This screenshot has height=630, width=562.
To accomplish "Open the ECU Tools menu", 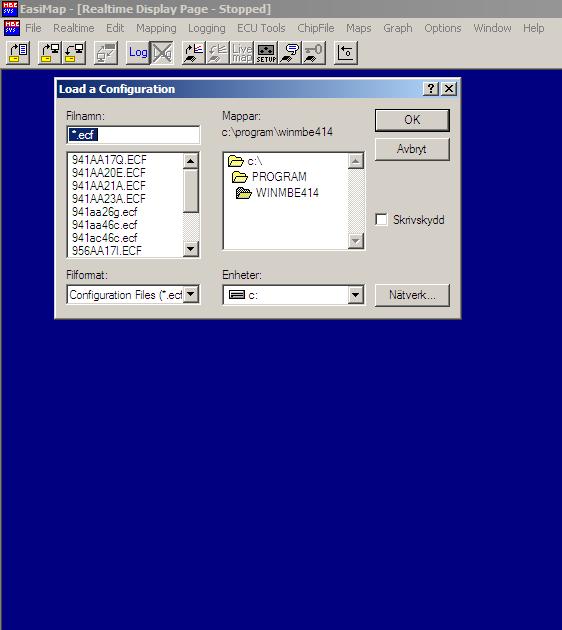I will point(261,28).
